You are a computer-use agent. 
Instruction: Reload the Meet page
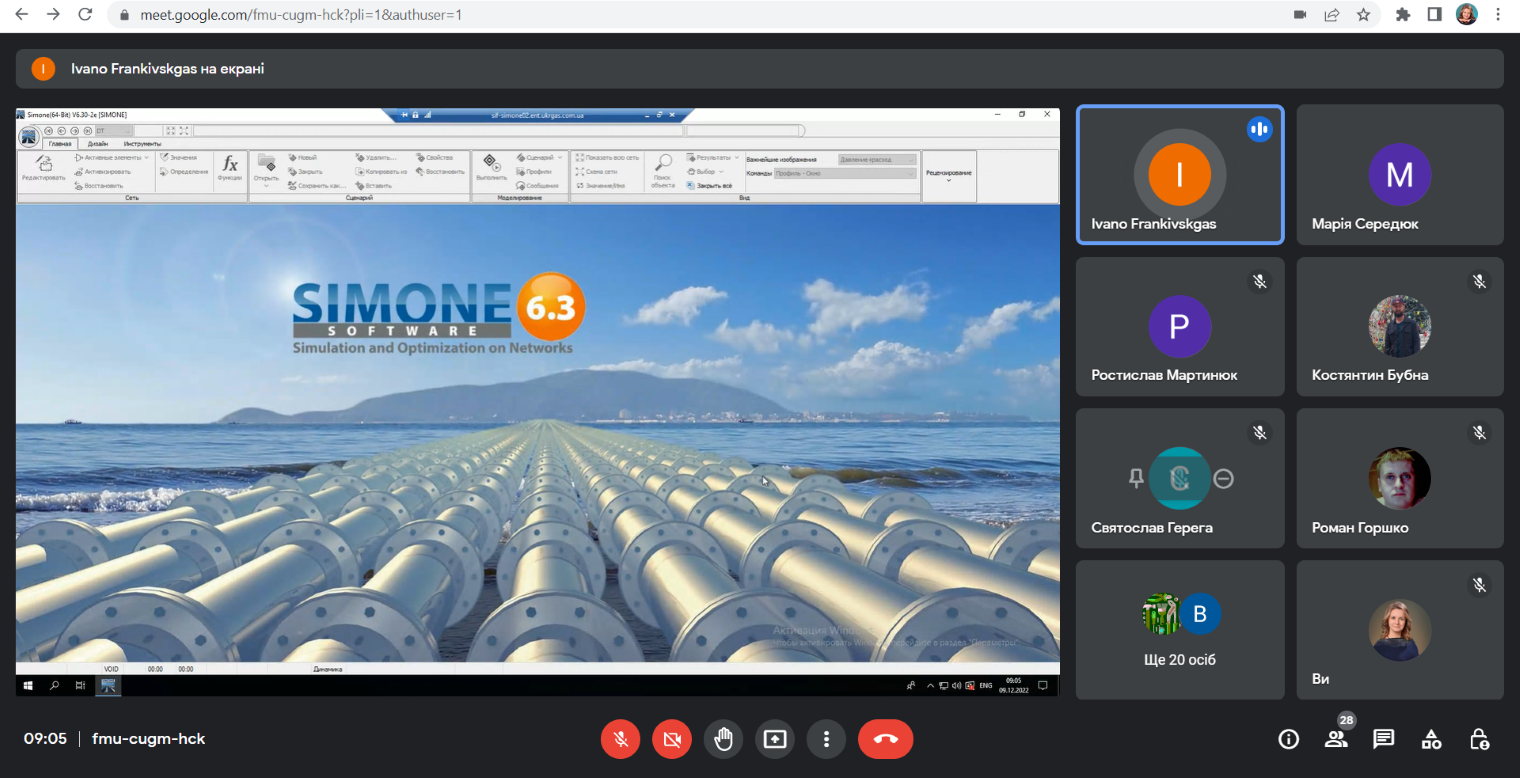(85, 15)
